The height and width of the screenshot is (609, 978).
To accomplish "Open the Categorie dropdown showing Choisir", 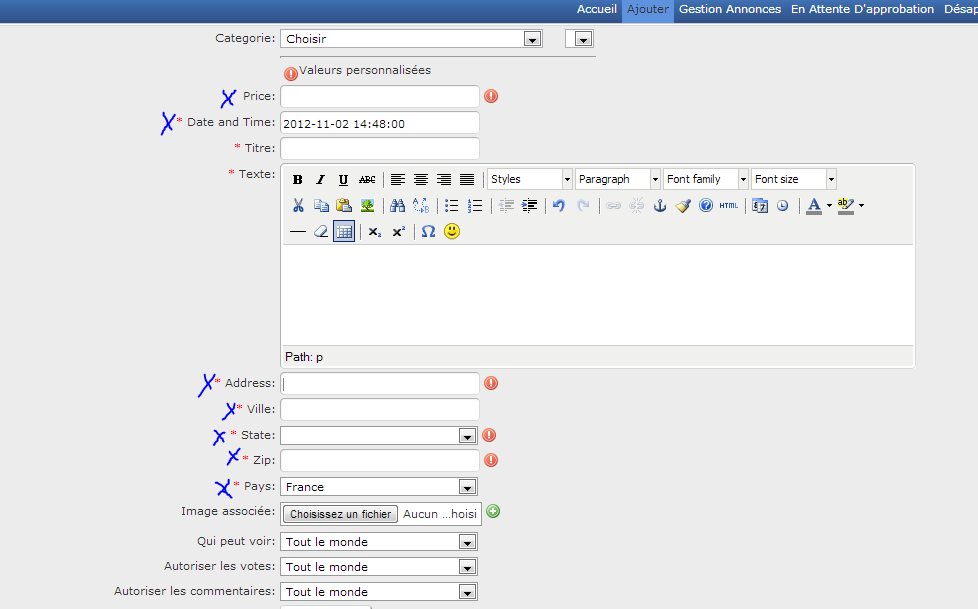I will coord(412,39).
